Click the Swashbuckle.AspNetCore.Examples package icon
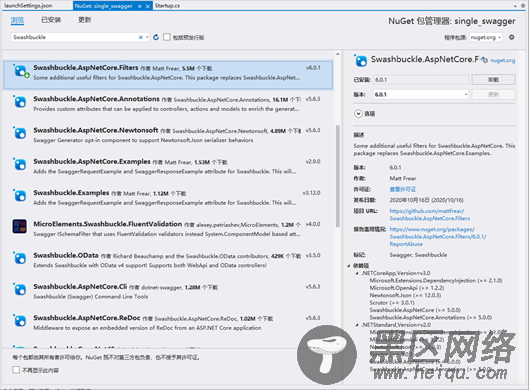 click(20, 165)
